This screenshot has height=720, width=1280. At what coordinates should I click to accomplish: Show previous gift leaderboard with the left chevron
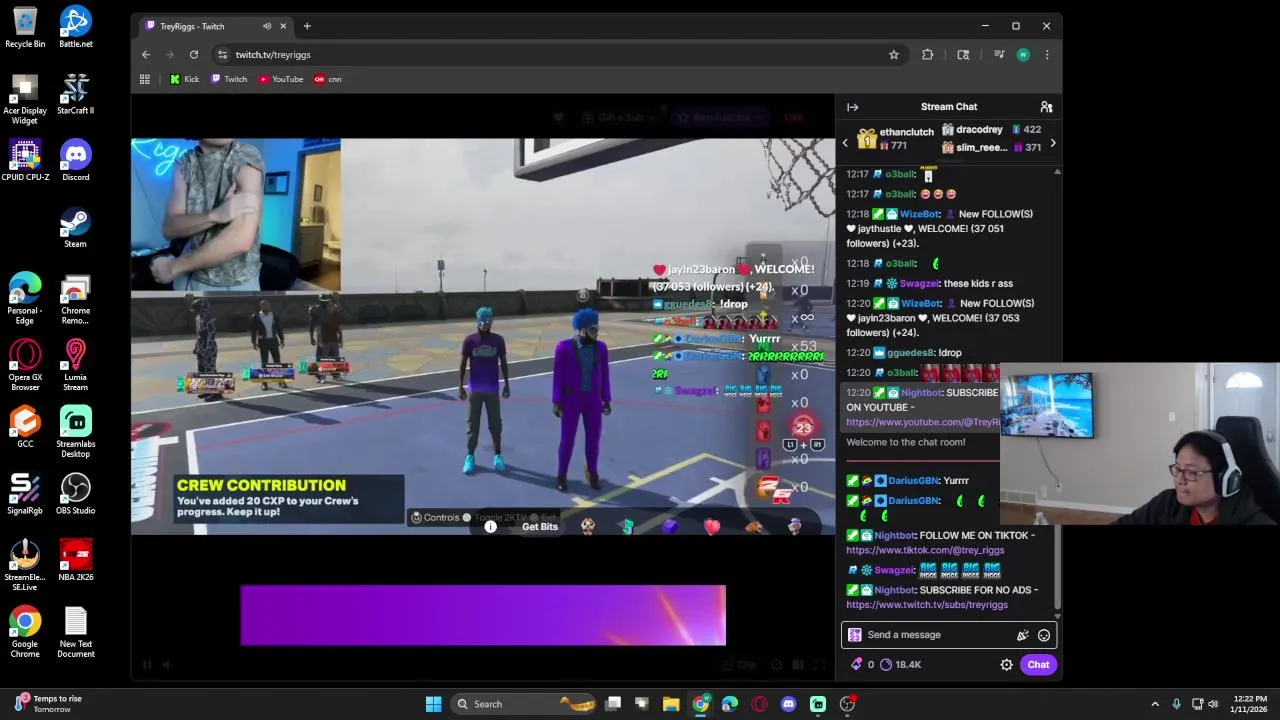coord(845,143)
